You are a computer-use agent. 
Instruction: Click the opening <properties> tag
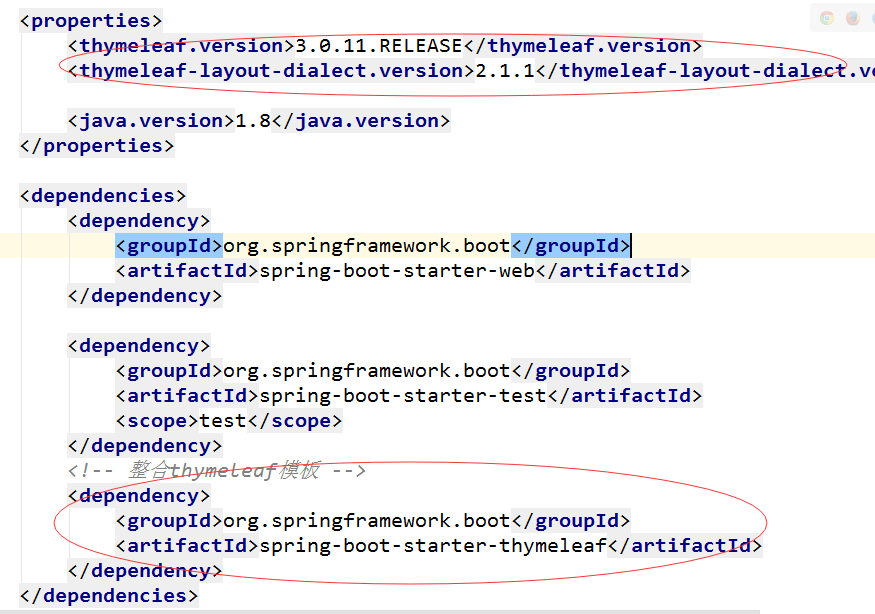[91, 21]
